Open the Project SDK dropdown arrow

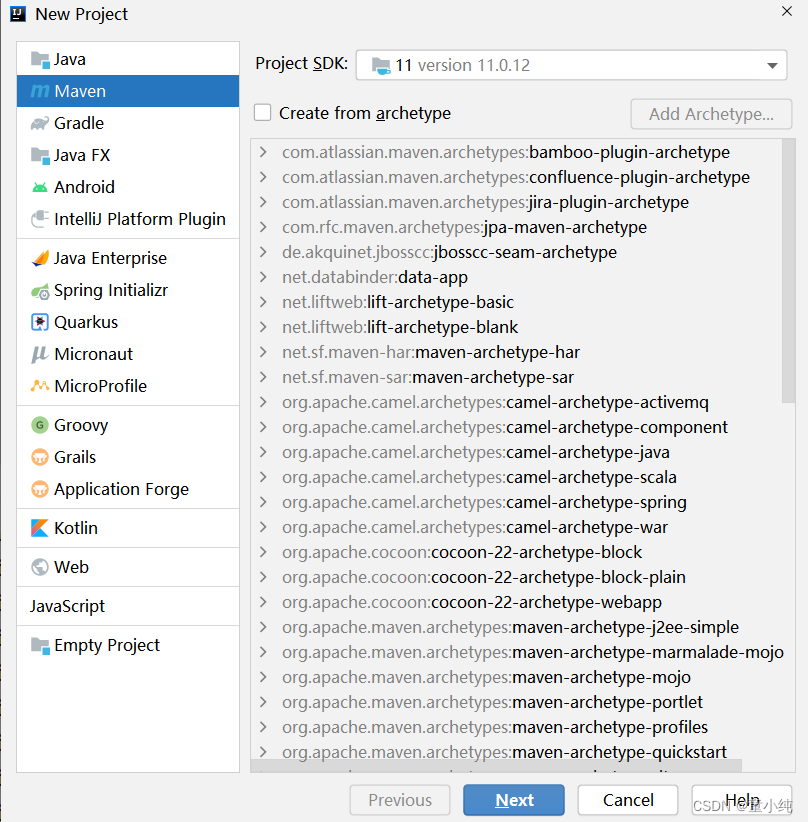[772, 66]
